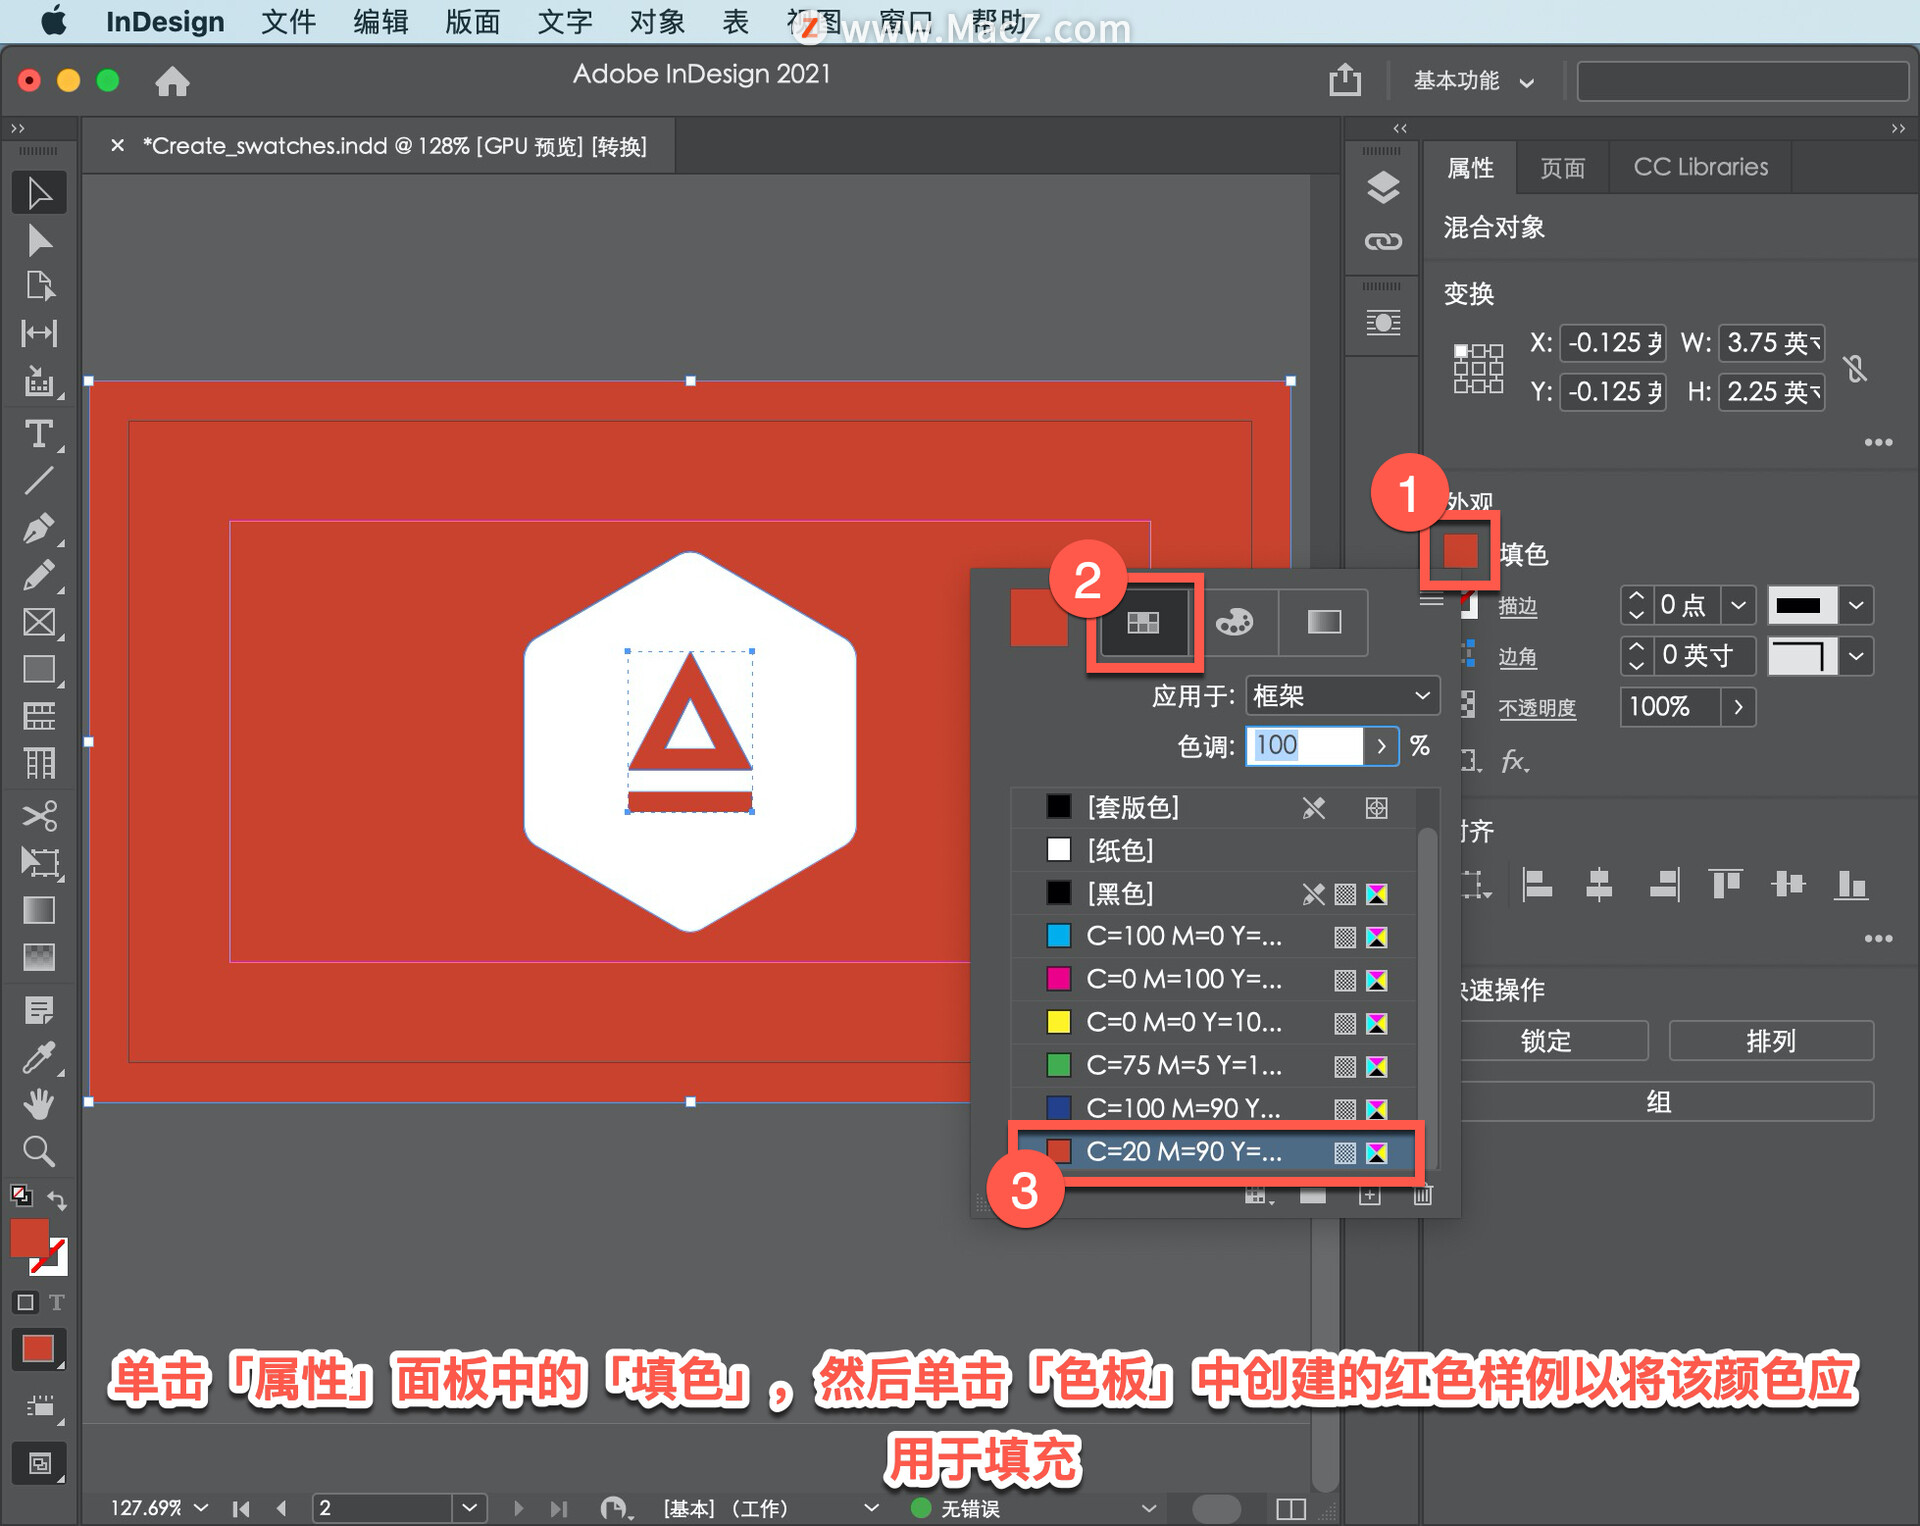Open the Layers panel icon

point(1383,187)
